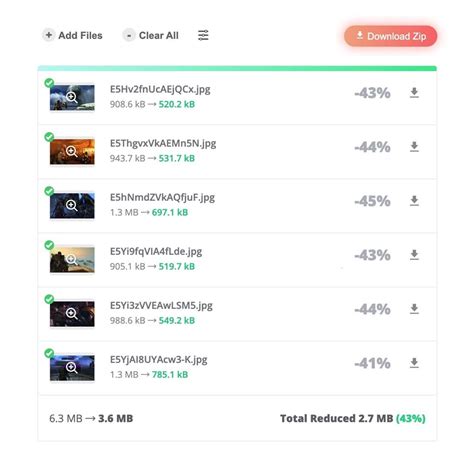Click green checkmark on E5YjAI8UYAcw3-K.jpg
This screenshot has height=474, width=474.
(x=49, y=353)
